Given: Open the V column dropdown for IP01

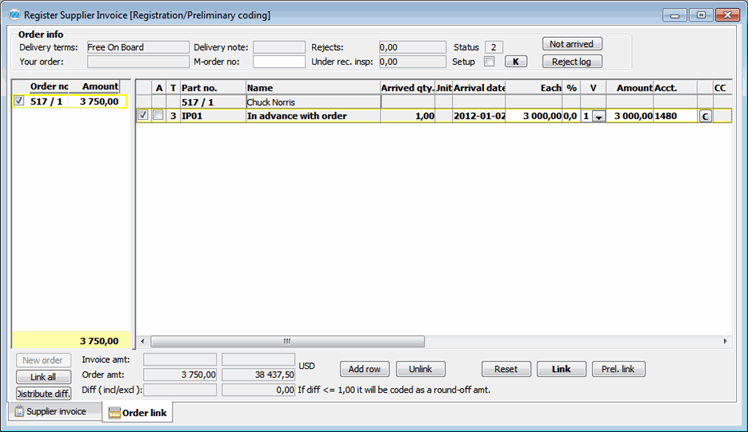Looking at the screenshot, I should (x=598, y=117).
